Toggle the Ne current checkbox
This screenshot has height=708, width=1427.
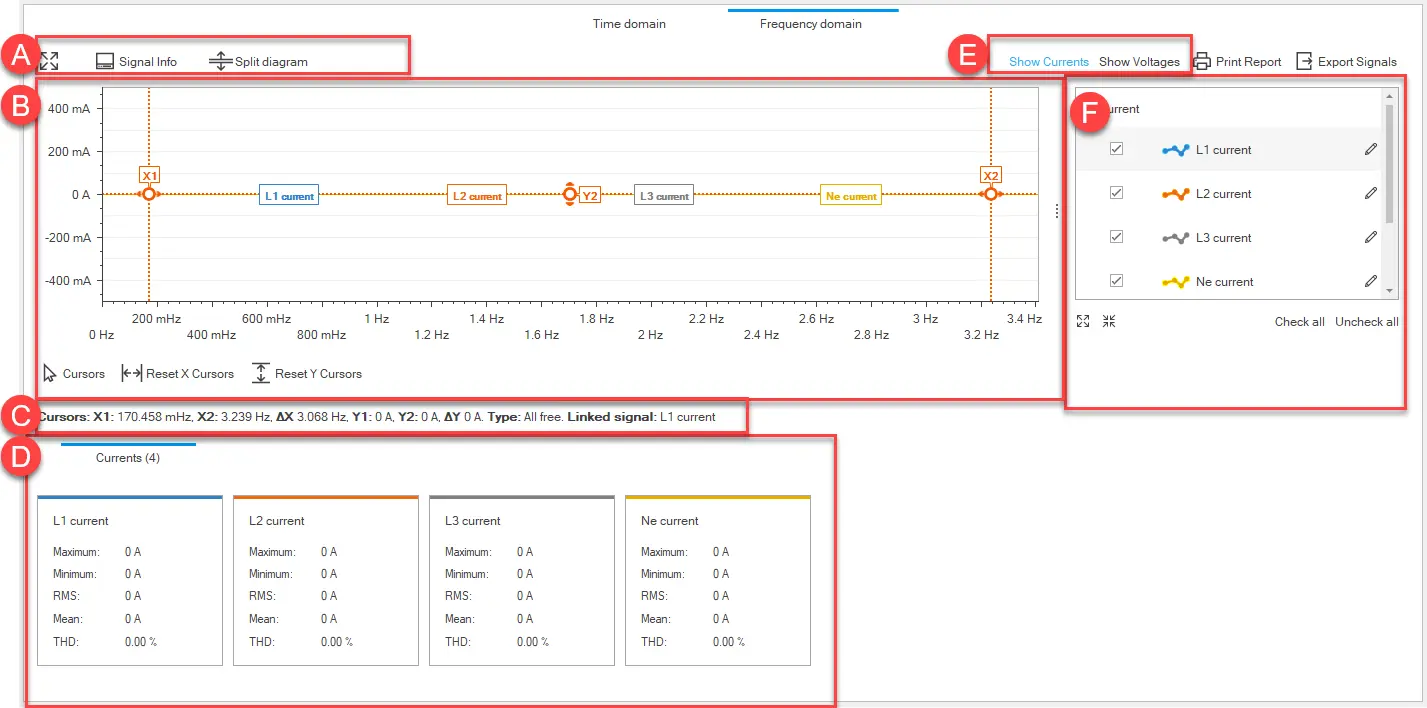point(1117,281)
